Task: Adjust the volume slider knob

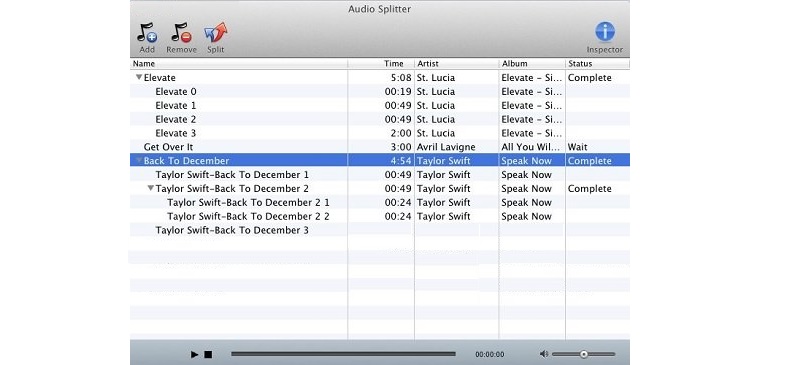Action: point(584,354)
